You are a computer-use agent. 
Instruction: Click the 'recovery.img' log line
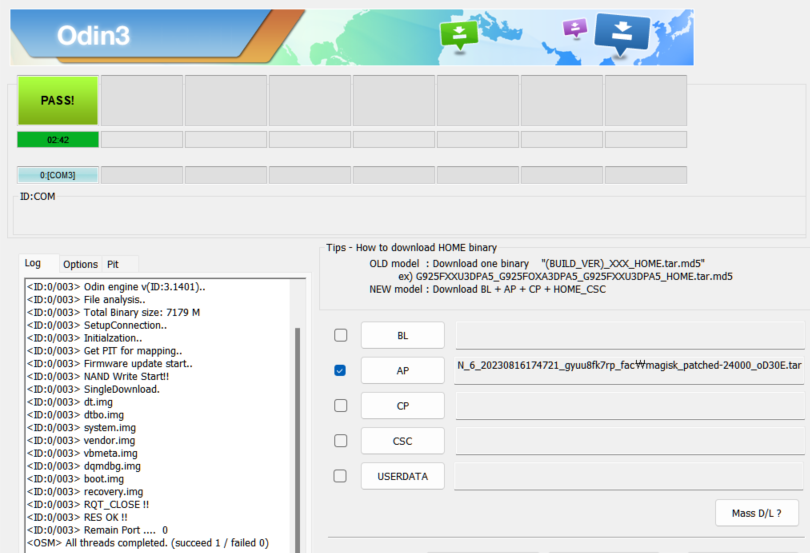85,491
